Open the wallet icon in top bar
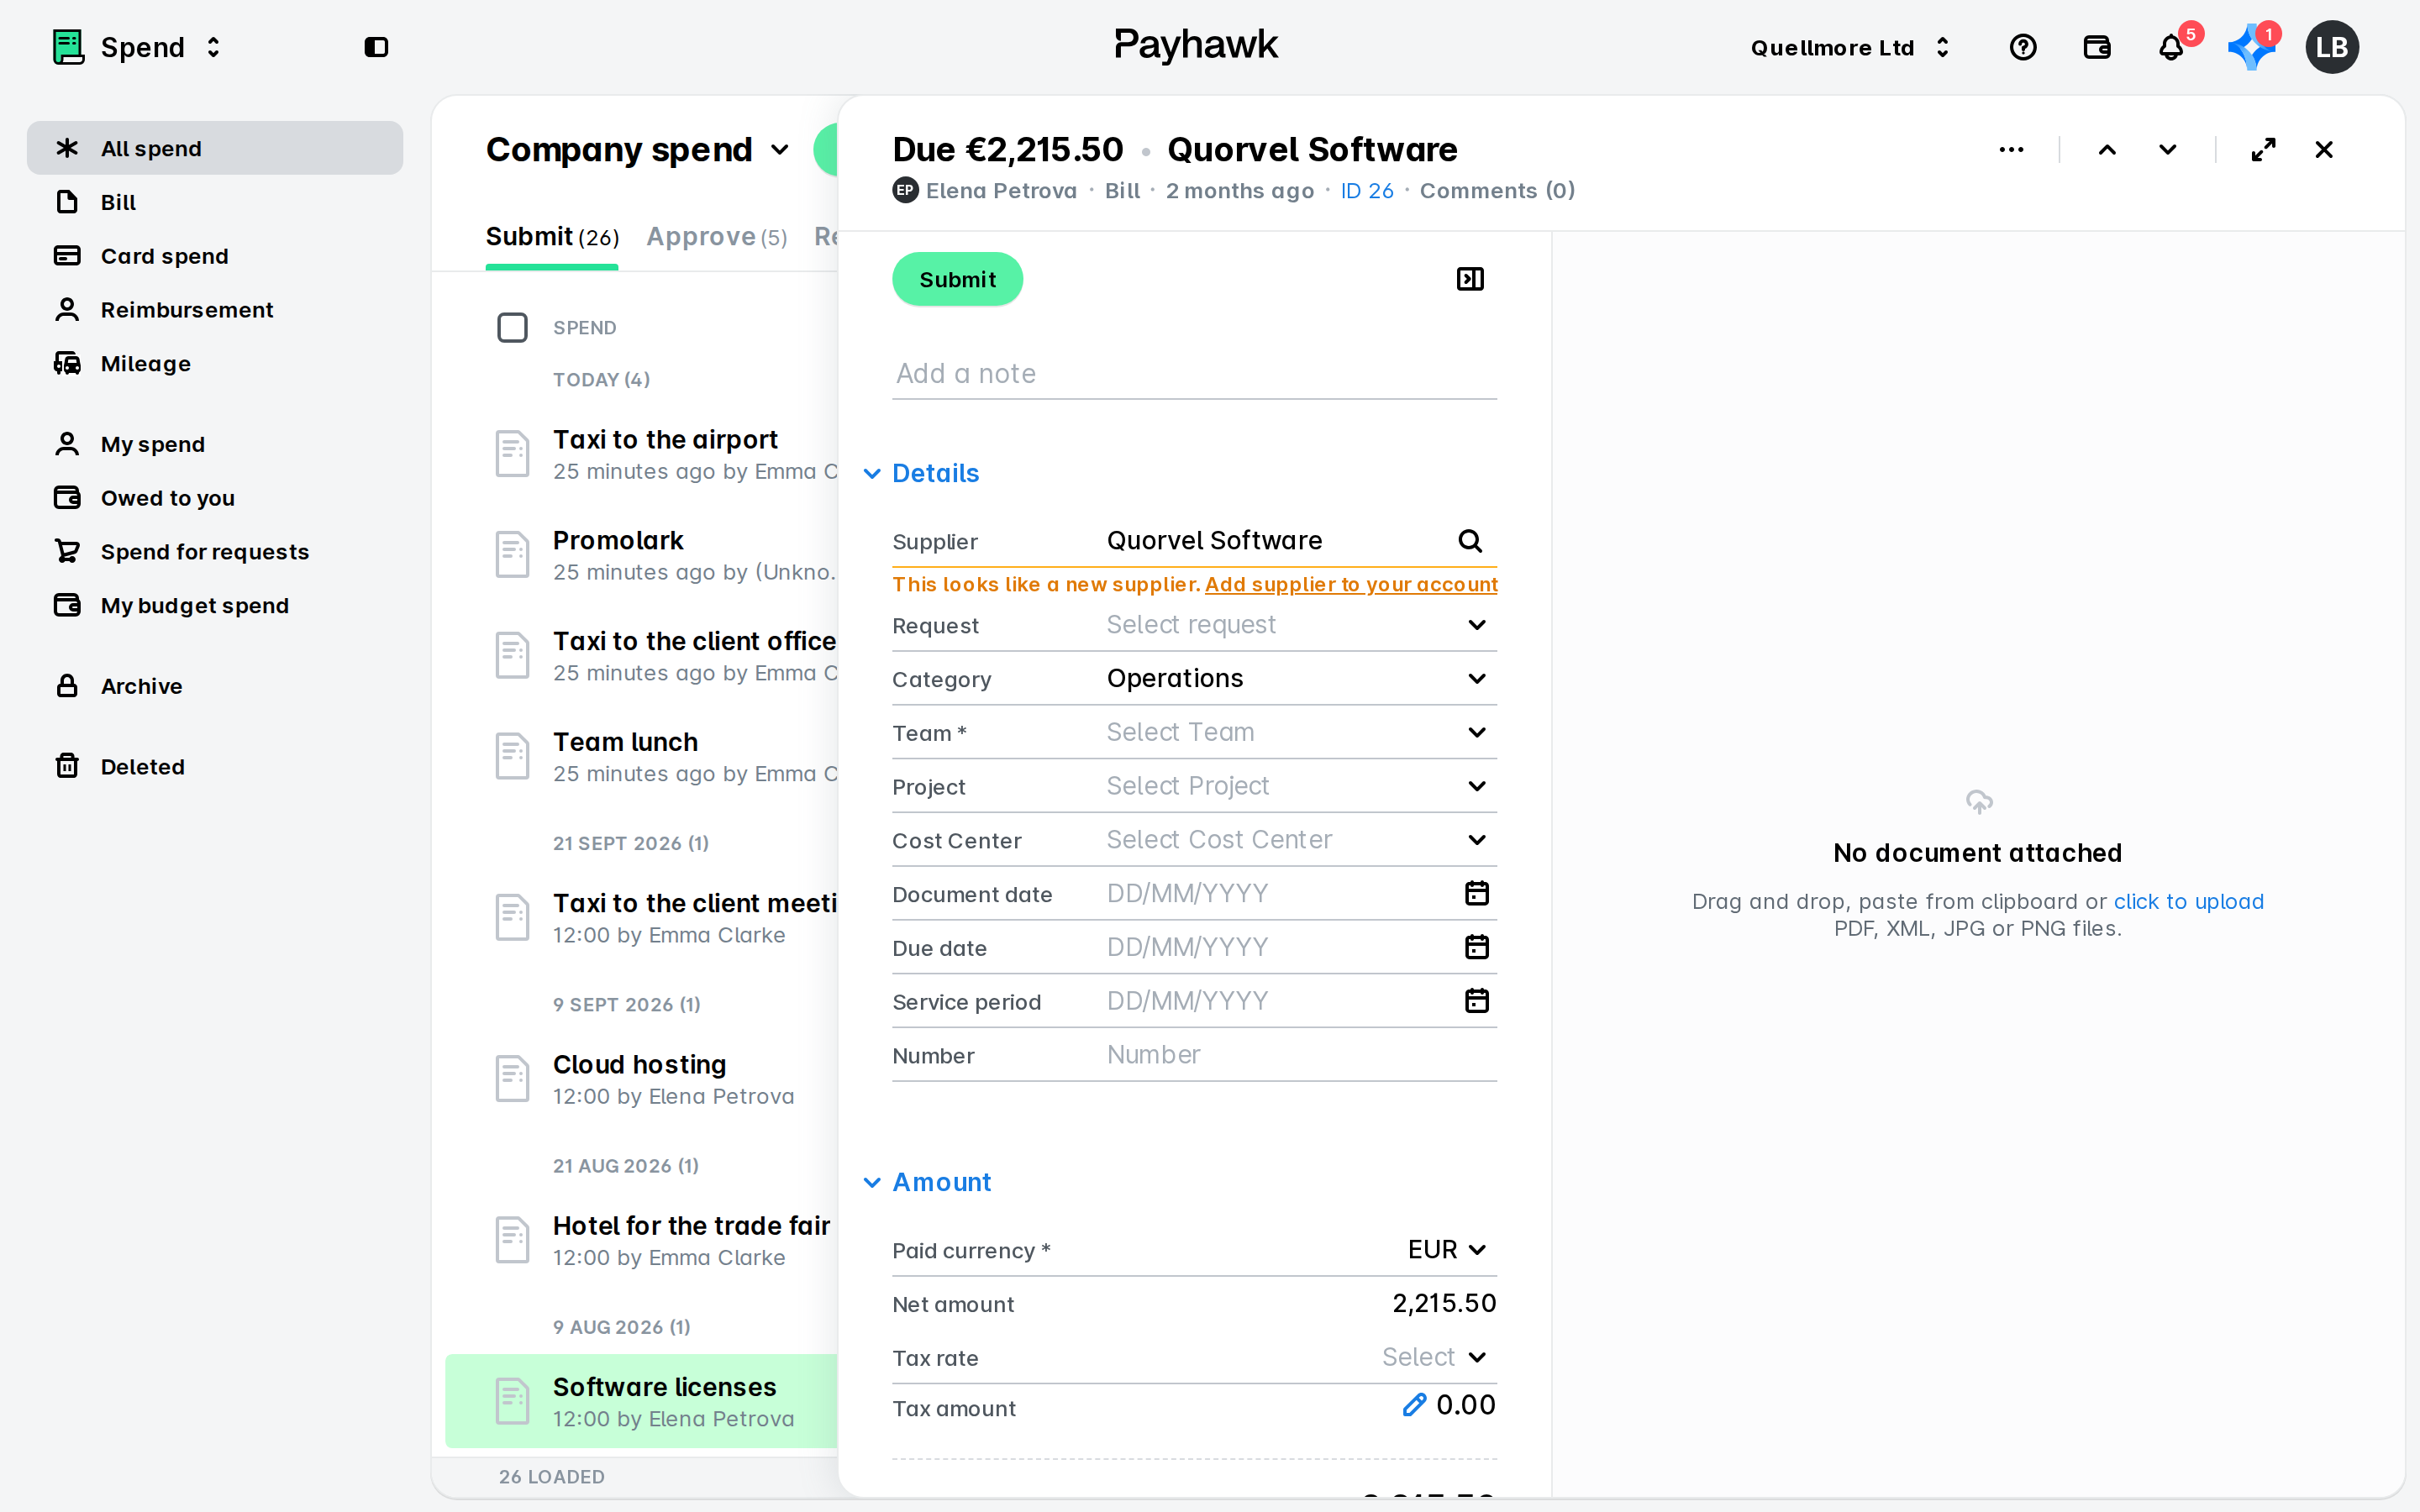The width and height of the screenshot is (2420, 1512). tap(2096, 47)
